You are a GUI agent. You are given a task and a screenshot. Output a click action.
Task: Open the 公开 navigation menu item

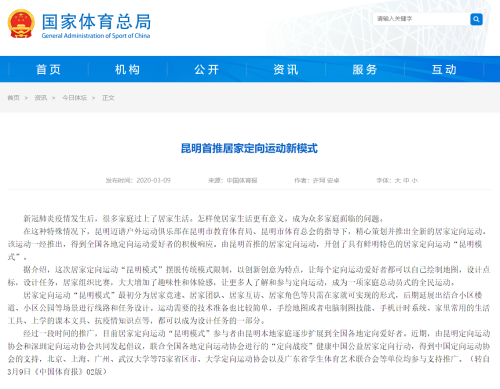[207, 69]
